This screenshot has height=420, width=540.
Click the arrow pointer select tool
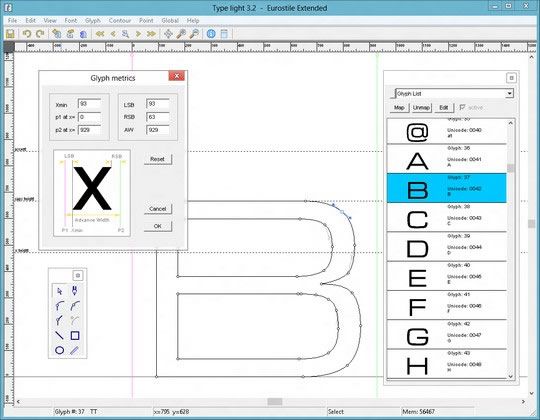tap(59, 291)
